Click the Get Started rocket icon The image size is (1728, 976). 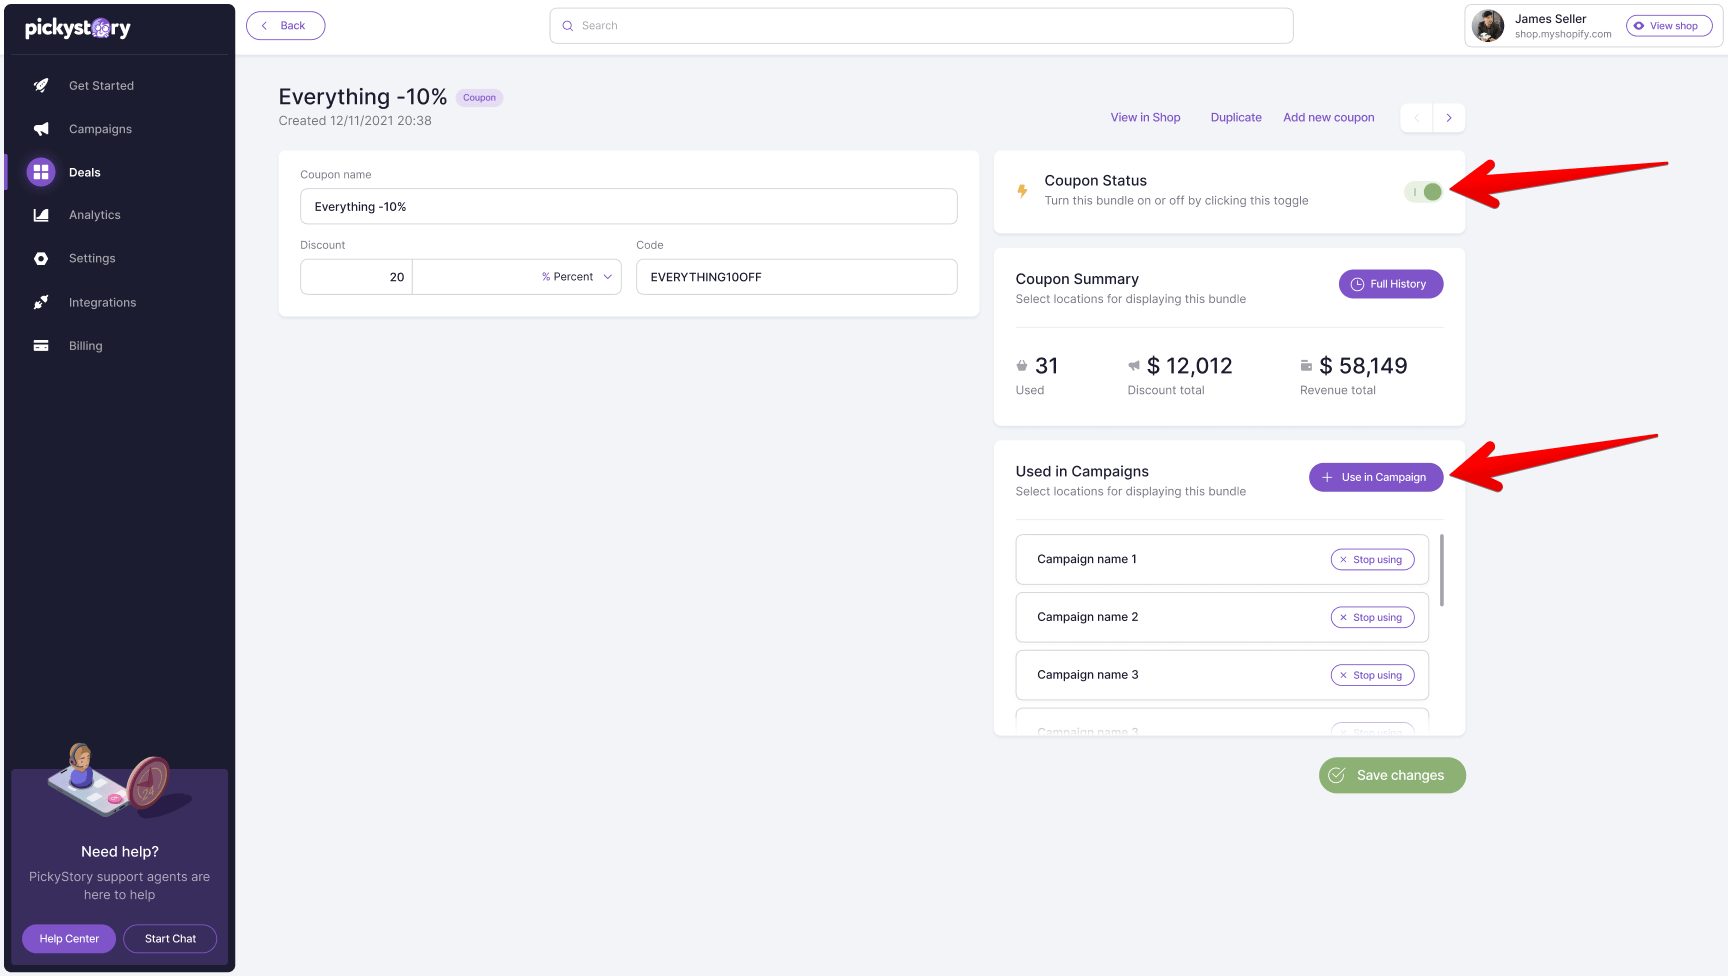tap(40, 85)
